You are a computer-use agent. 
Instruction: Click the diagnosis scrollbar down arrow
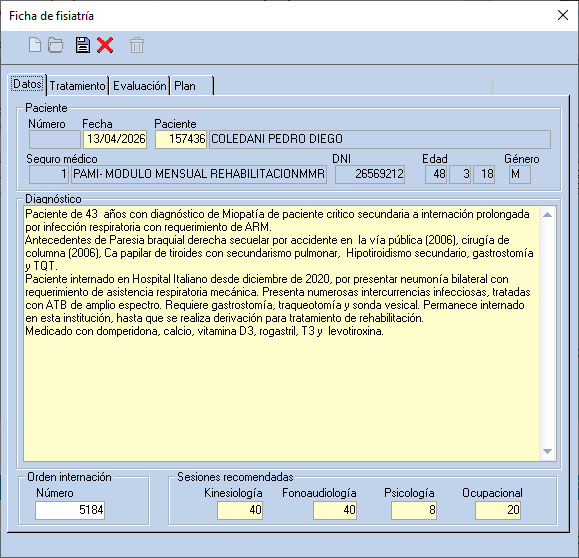[548, 451]
